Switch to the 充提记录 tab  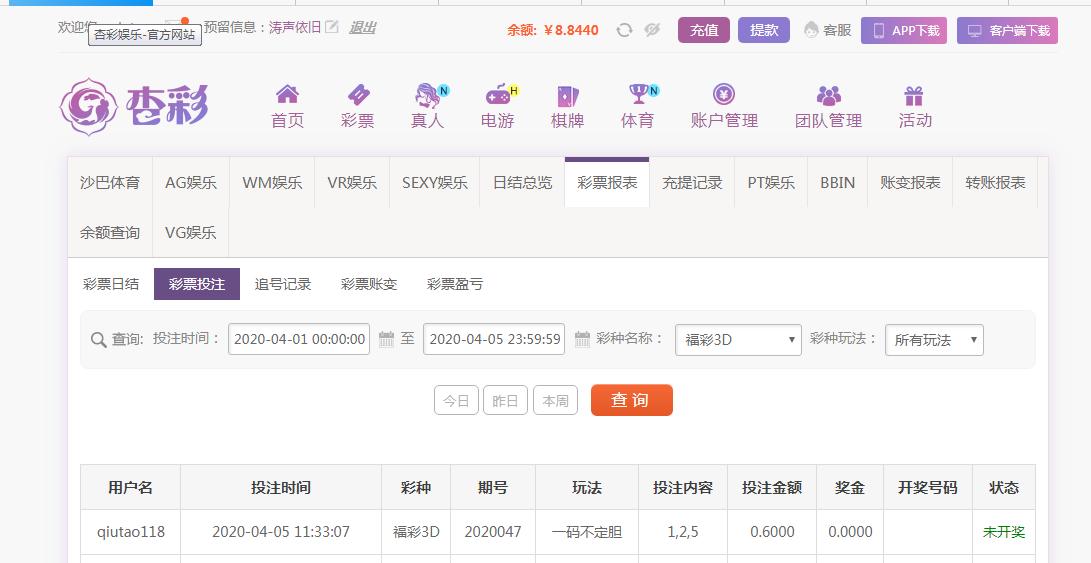[x=692, y=182]
